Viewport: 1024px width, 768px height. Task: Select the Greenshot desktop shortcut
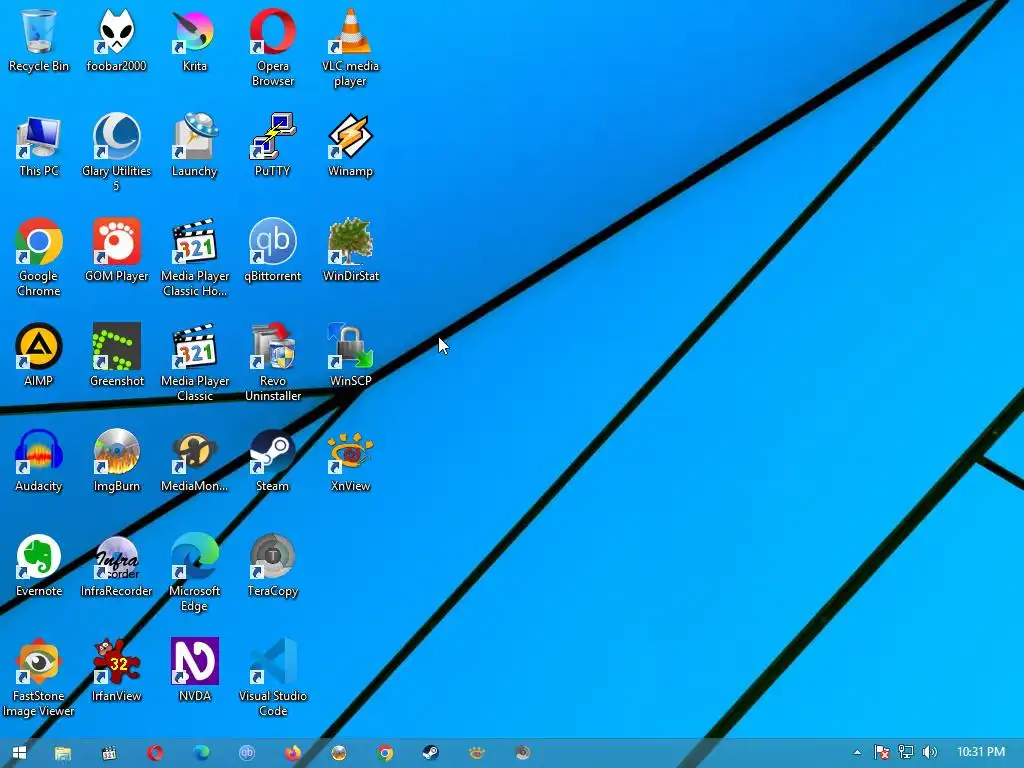click(x=116, y=356)
